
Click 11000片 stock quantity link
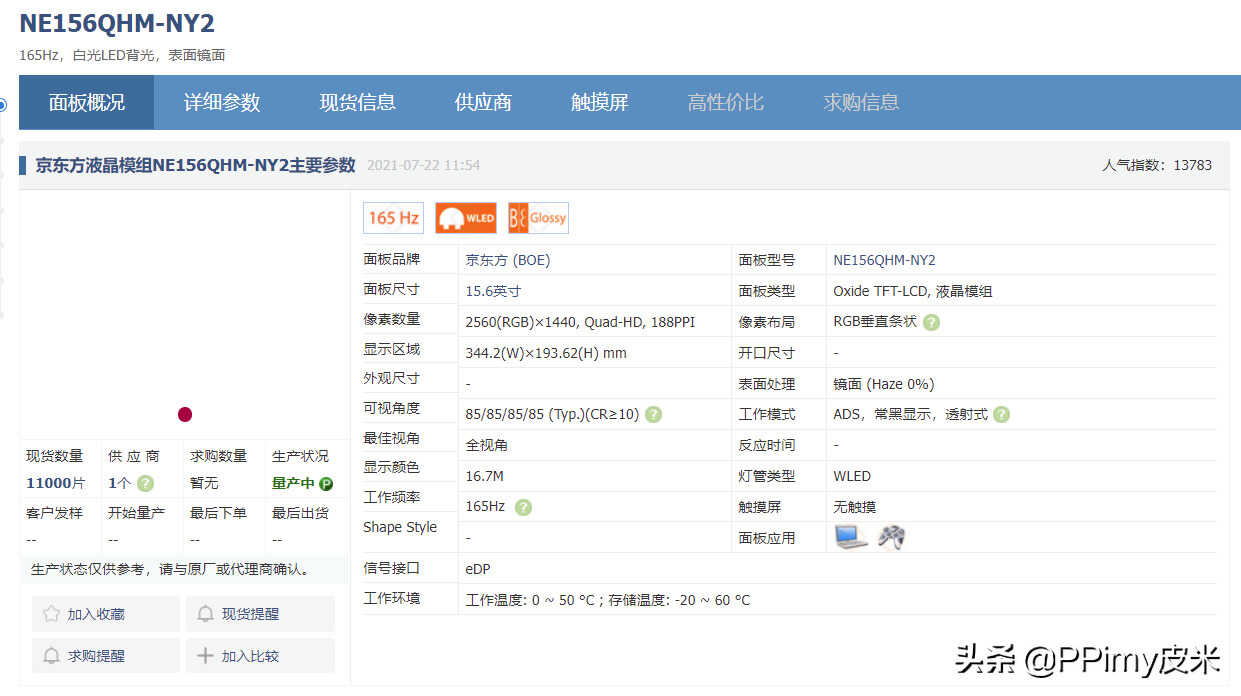56,484
